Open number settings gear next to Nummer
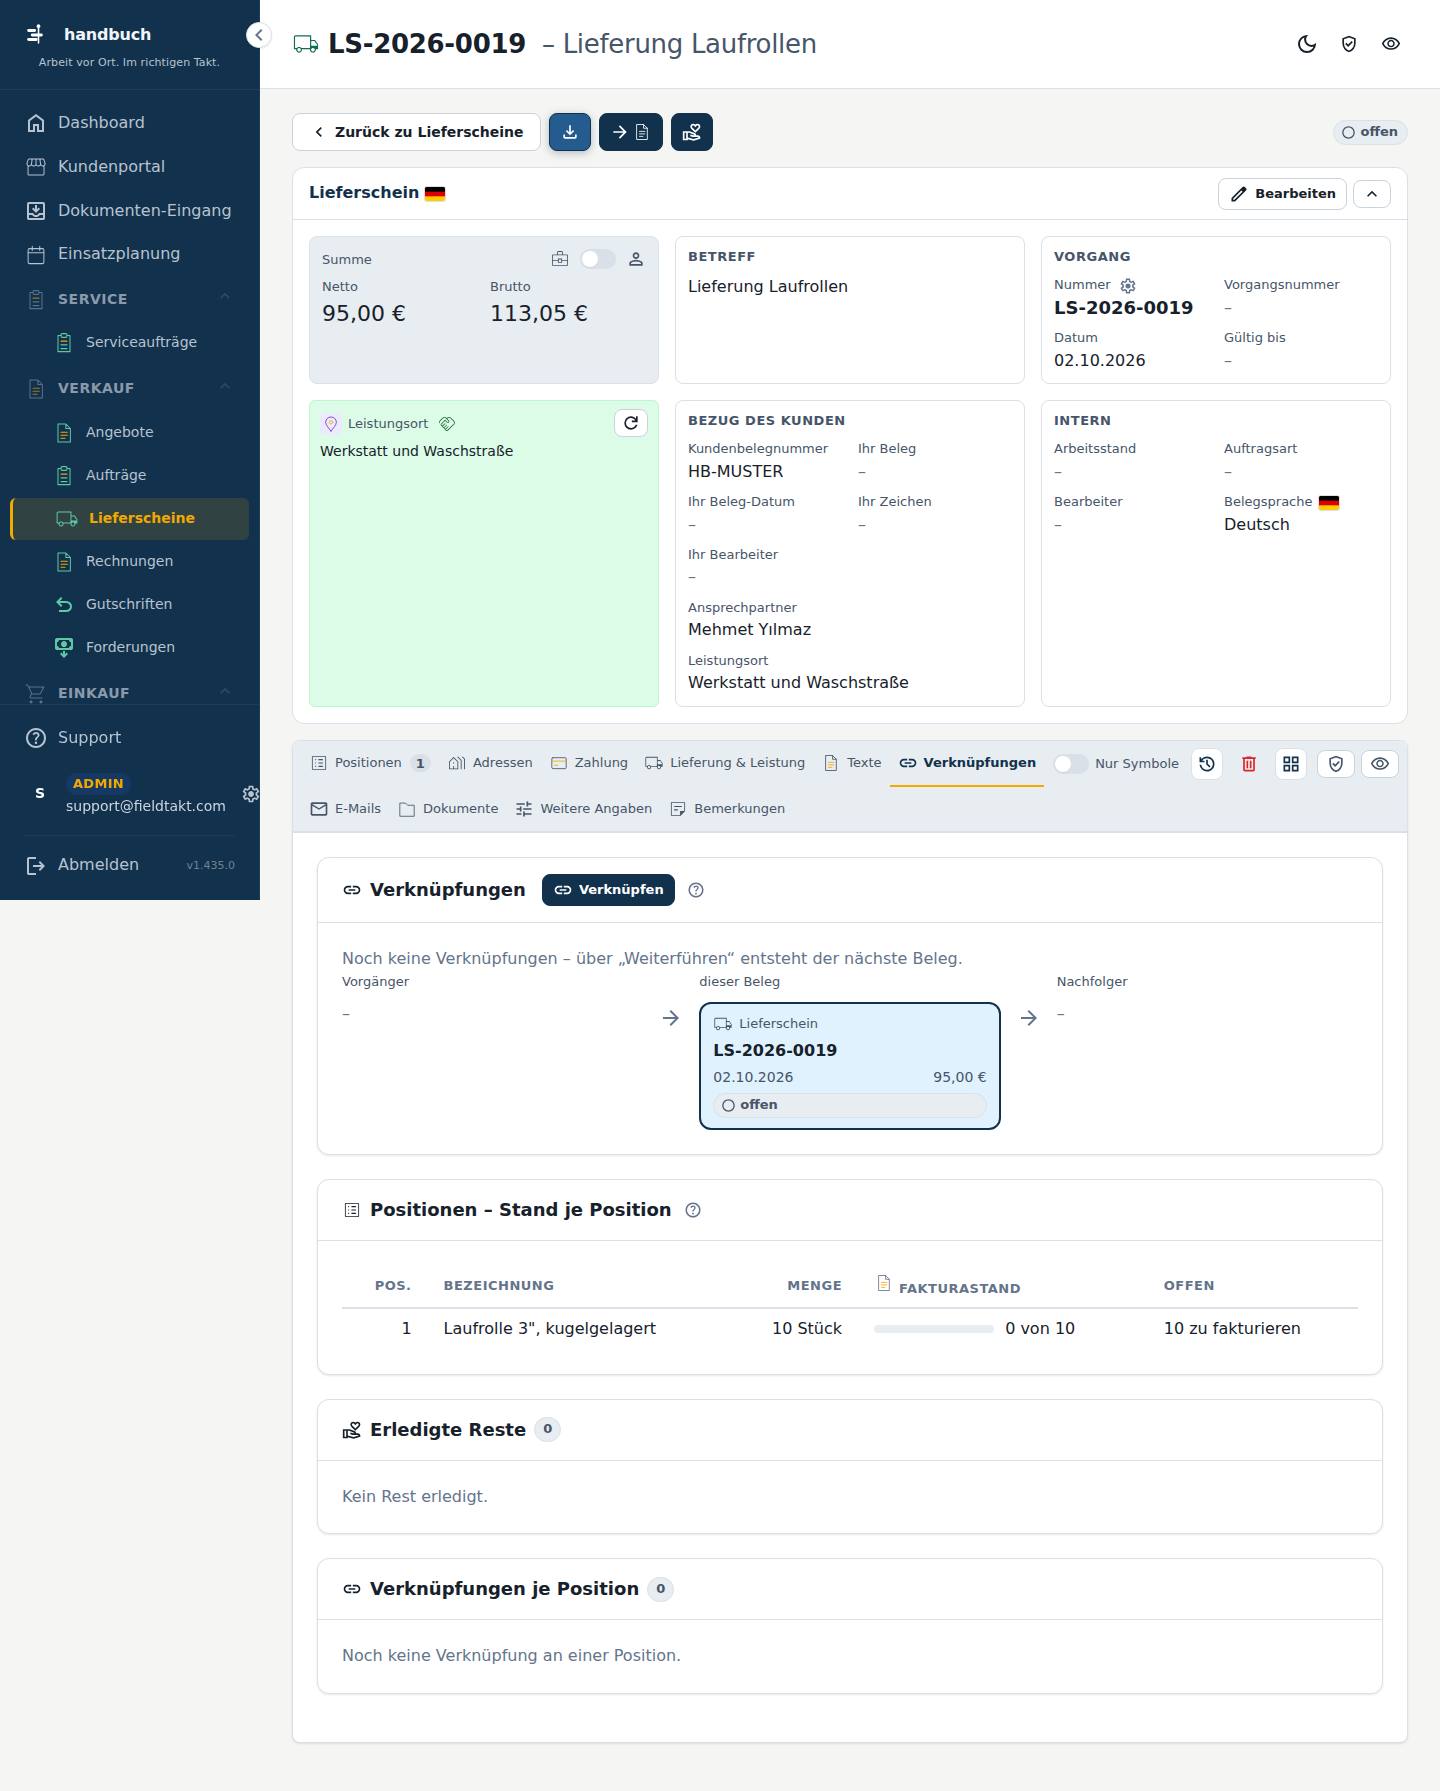The image size is (1440, 1791). (x=1128, y=286)
